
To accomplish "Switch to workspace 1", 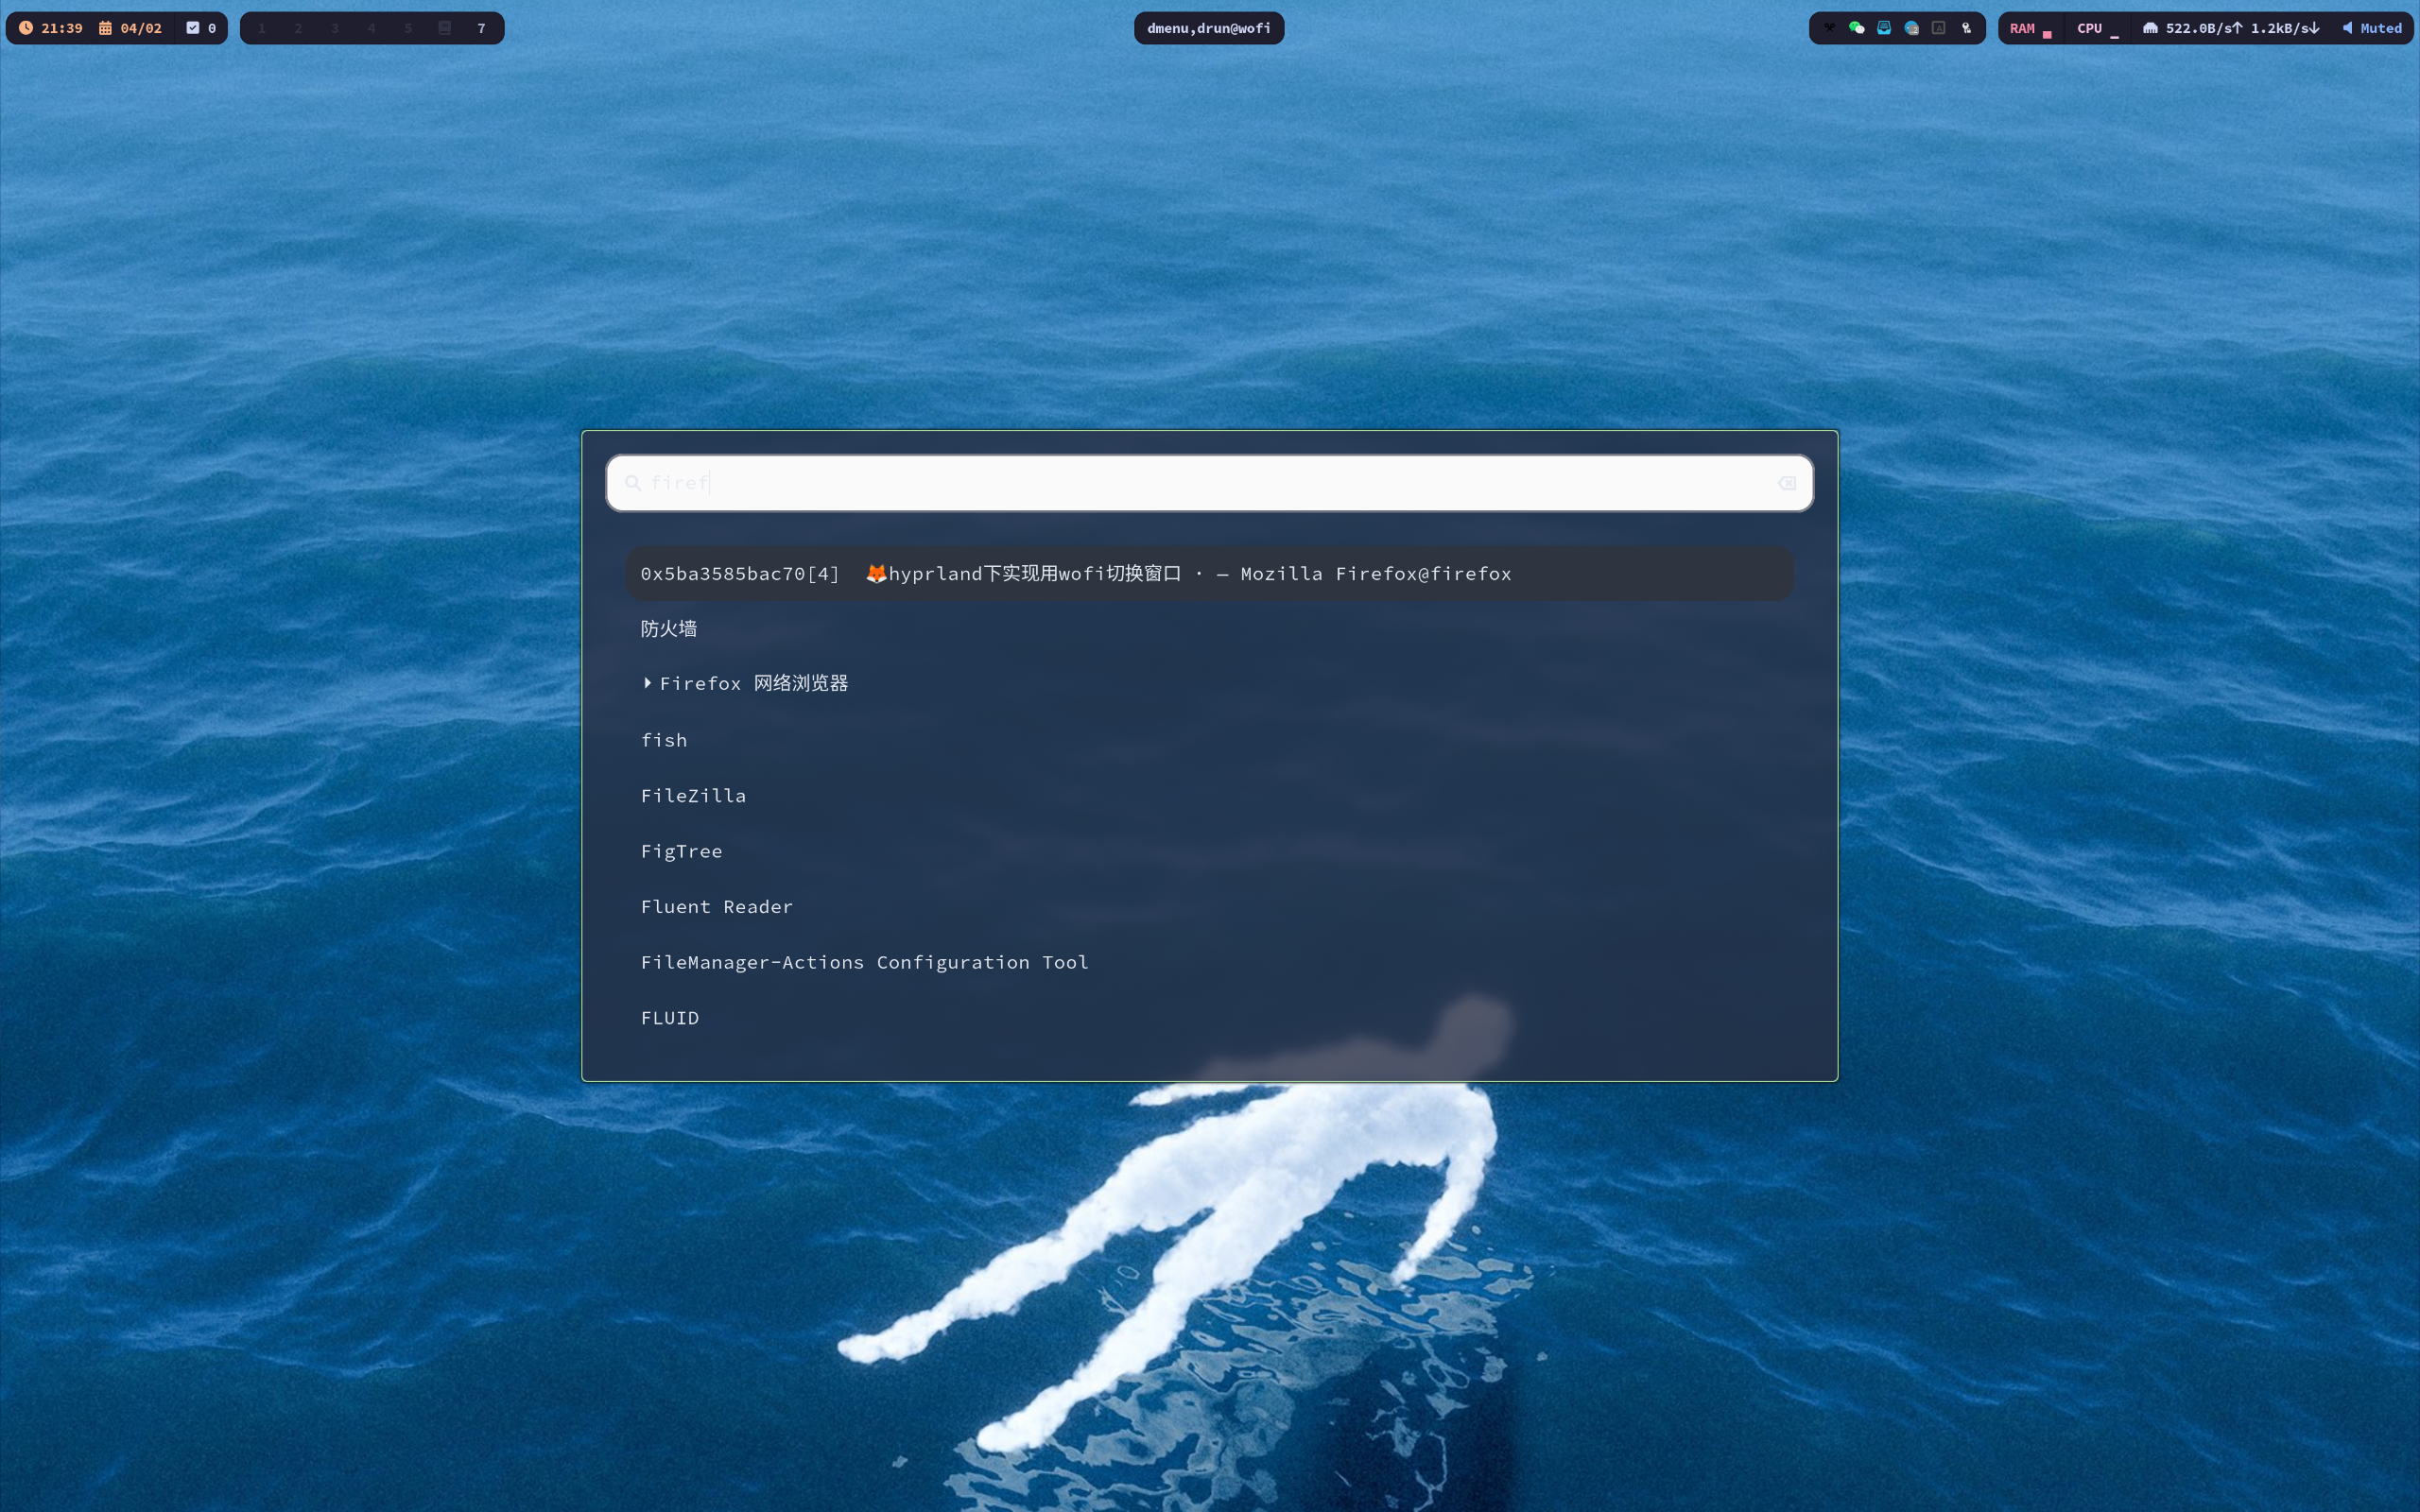I will pyautogui.click(x=262, y=28).
